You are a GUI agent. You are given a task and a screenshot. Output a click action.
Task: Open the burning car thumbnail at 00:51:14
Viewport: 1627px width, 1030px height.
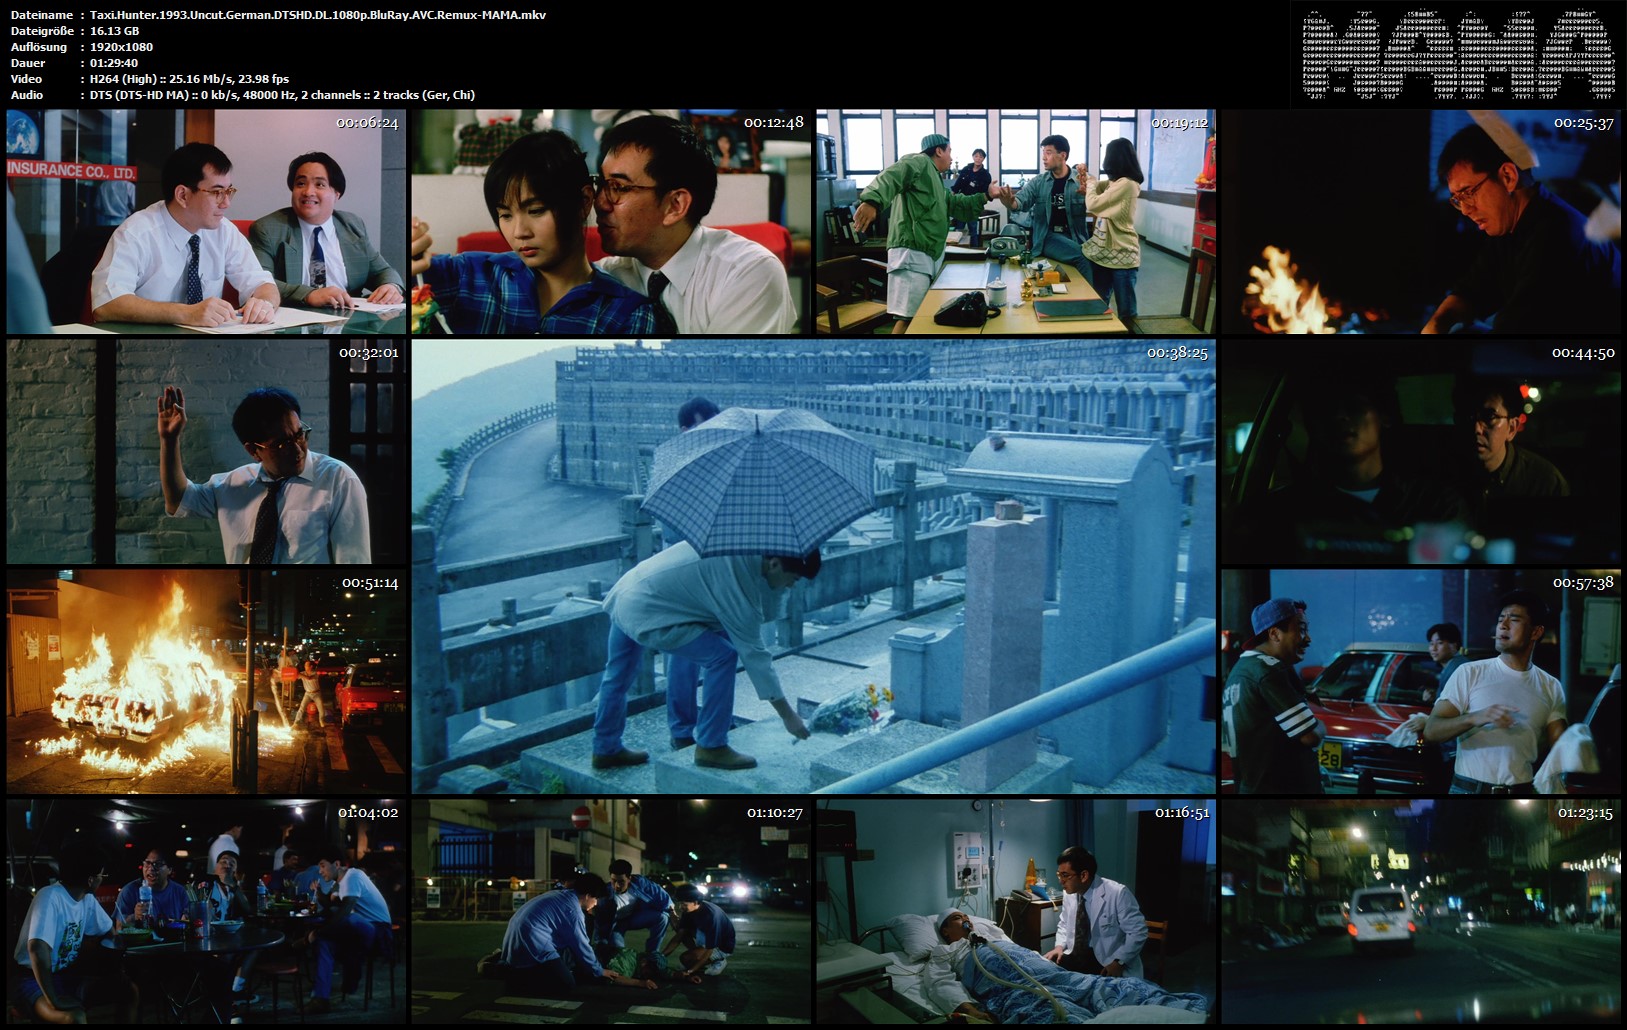(207, 682)
